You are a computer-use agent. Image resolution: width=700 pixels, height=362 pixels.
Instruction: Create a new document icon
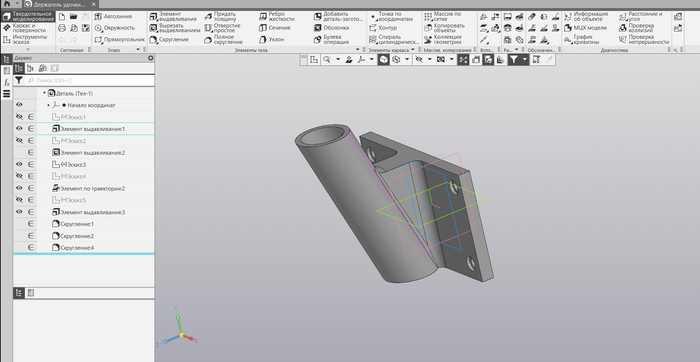[x=62, y=17]
